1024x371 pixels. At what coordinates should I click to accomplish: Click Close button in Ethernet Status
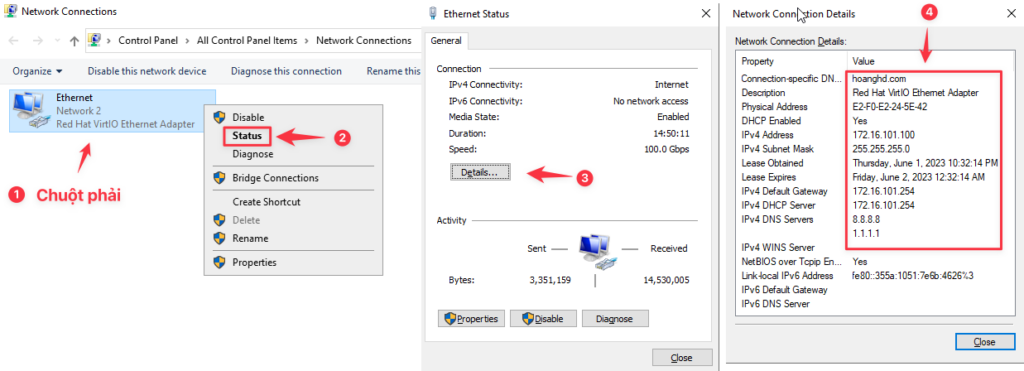coord(682,358)
